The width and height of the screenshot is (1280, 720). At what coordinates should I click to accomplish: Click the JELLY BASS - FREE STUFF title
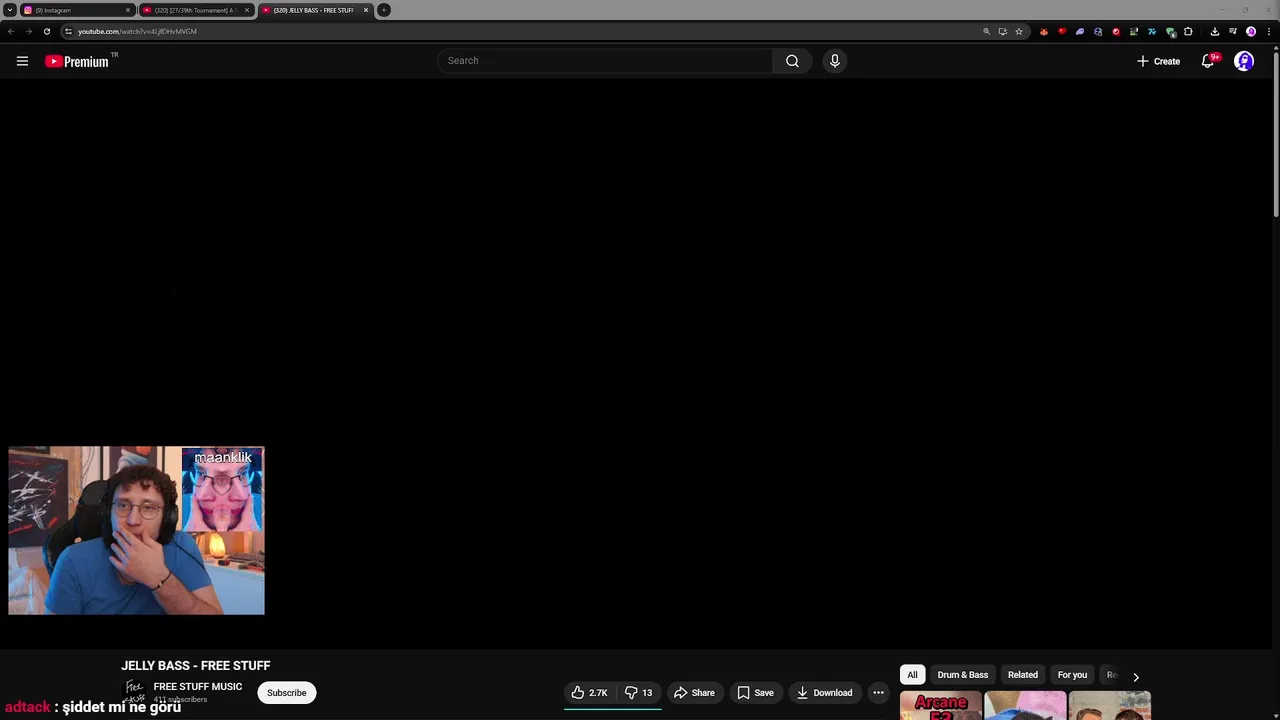196,665
